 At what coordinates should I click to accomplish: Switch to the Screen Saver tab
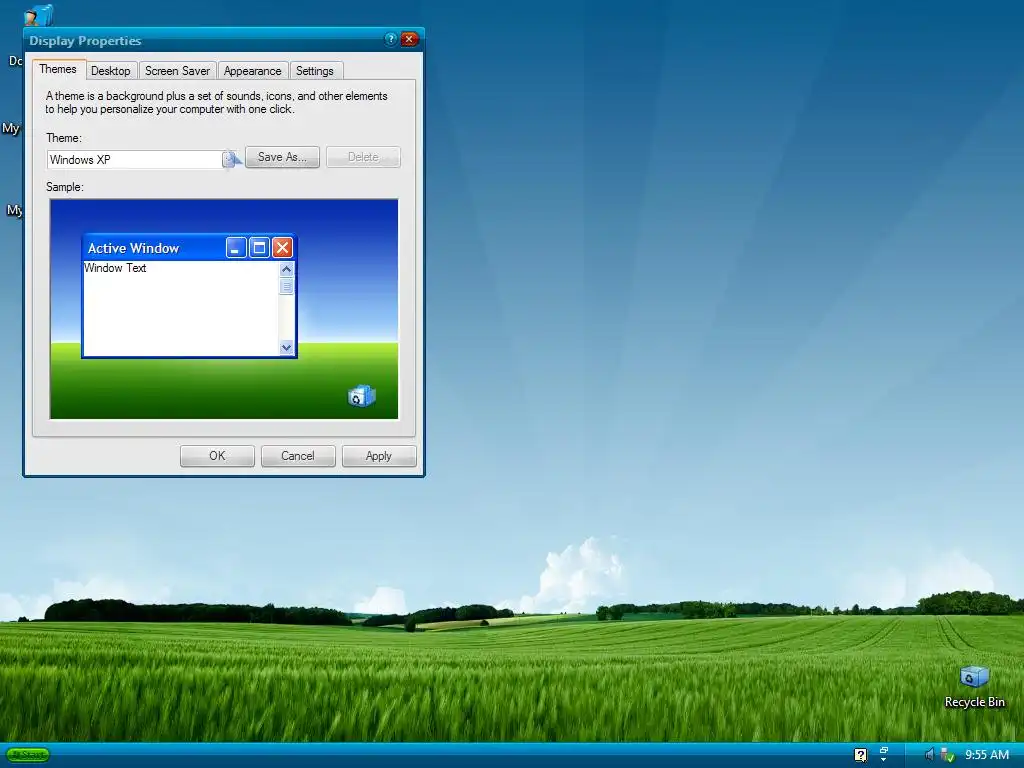(177, 71)
